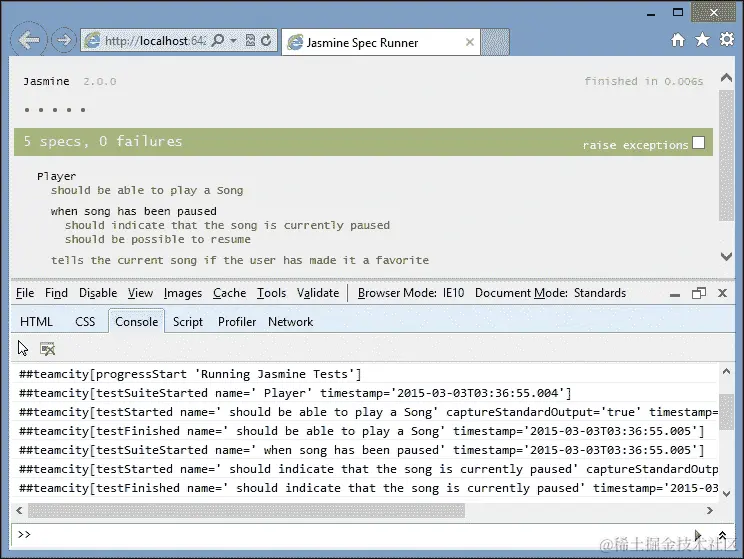Close the Jasmine Spec Runner tab
This screenshot has height=559, width=744.
(470, 42)
